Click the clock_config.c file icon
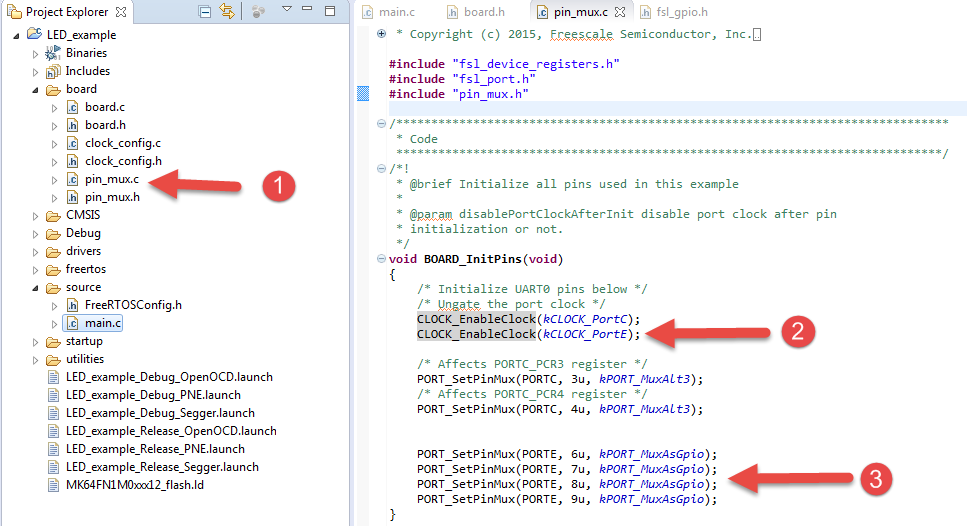This screenshot has height=526, width=967. pyautogui.click(x=72, y=143)
